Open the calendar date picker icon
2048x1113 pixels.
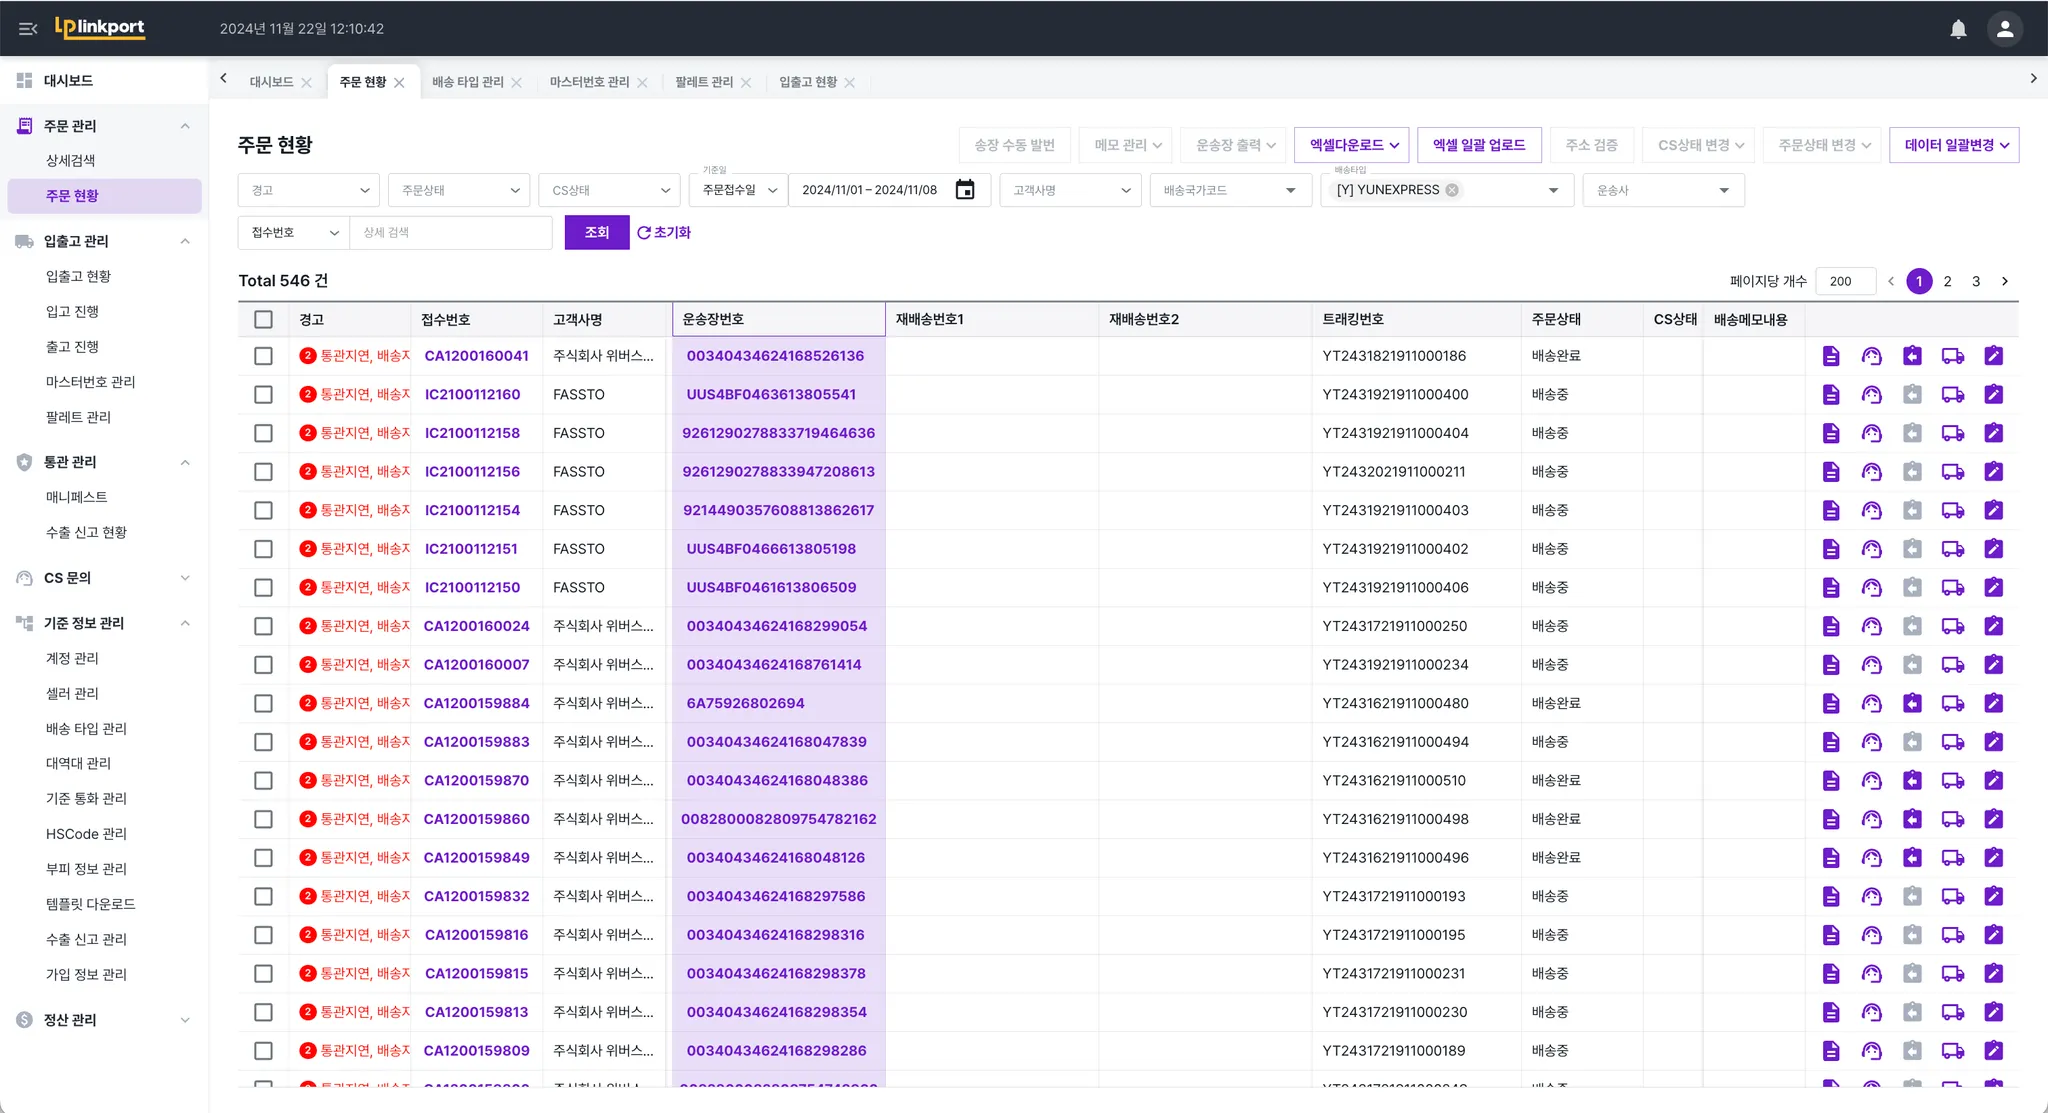coord(964,190)
